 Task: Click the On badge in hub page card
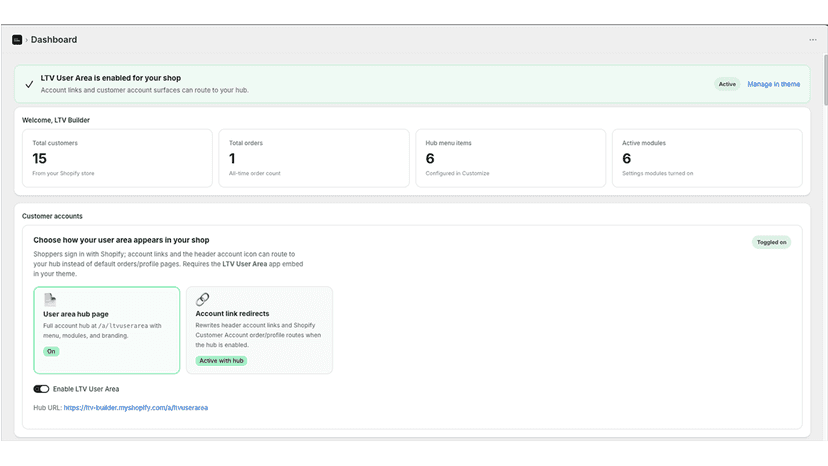tap(51, 351)
